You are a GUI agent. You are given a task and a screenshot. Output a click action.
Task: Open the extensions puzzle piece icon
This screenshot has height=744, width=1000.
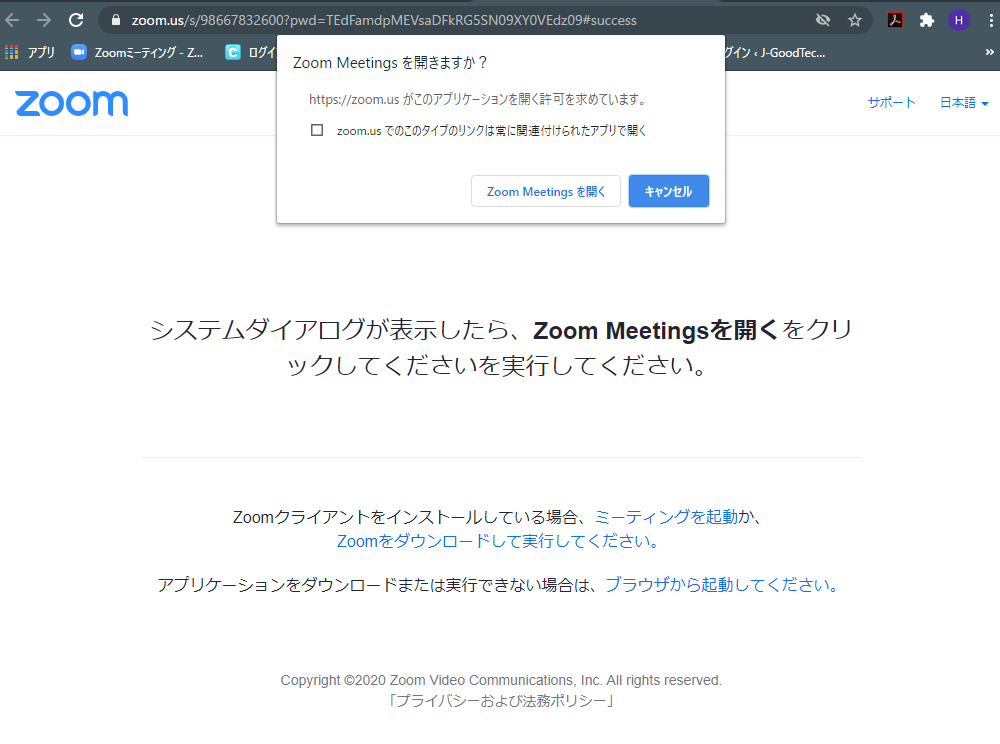927,20
